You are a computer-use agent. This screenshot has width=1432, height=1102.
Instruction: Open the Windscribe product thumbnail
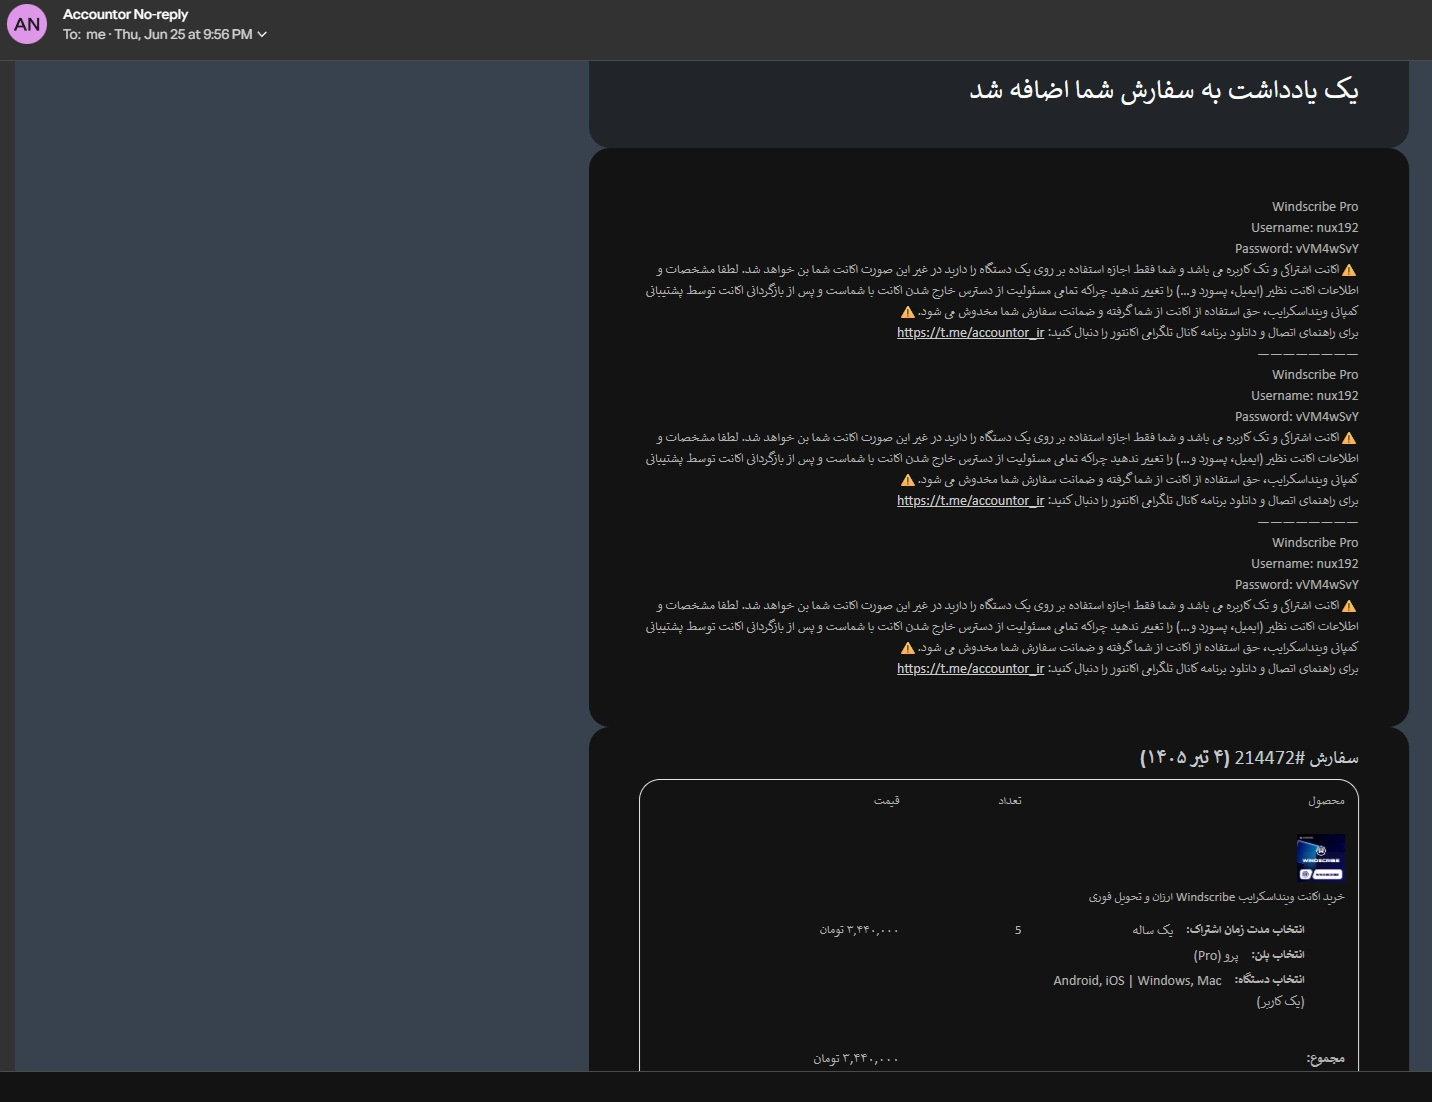click(1320, 858)
